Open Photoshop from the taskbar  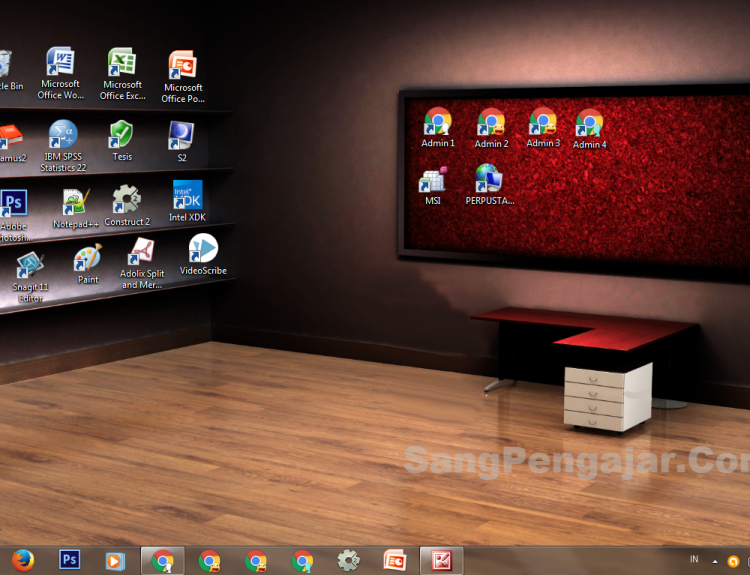[69, 560]
